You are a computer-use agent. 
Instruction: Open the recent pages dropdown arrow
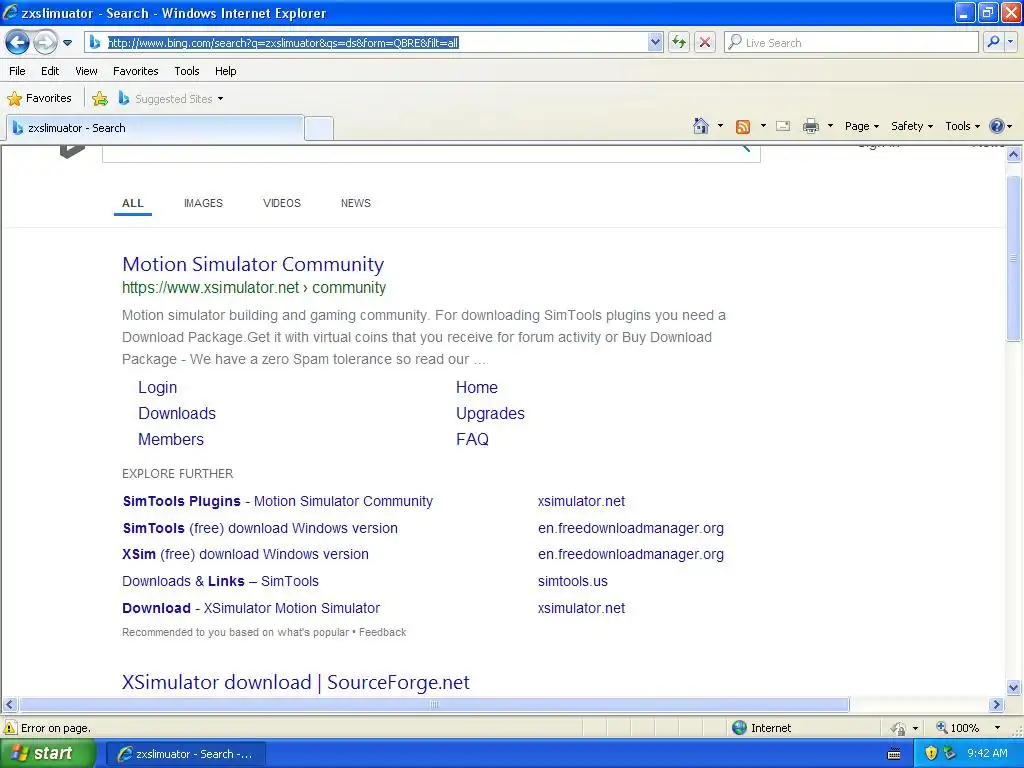[x=67, y=43]
